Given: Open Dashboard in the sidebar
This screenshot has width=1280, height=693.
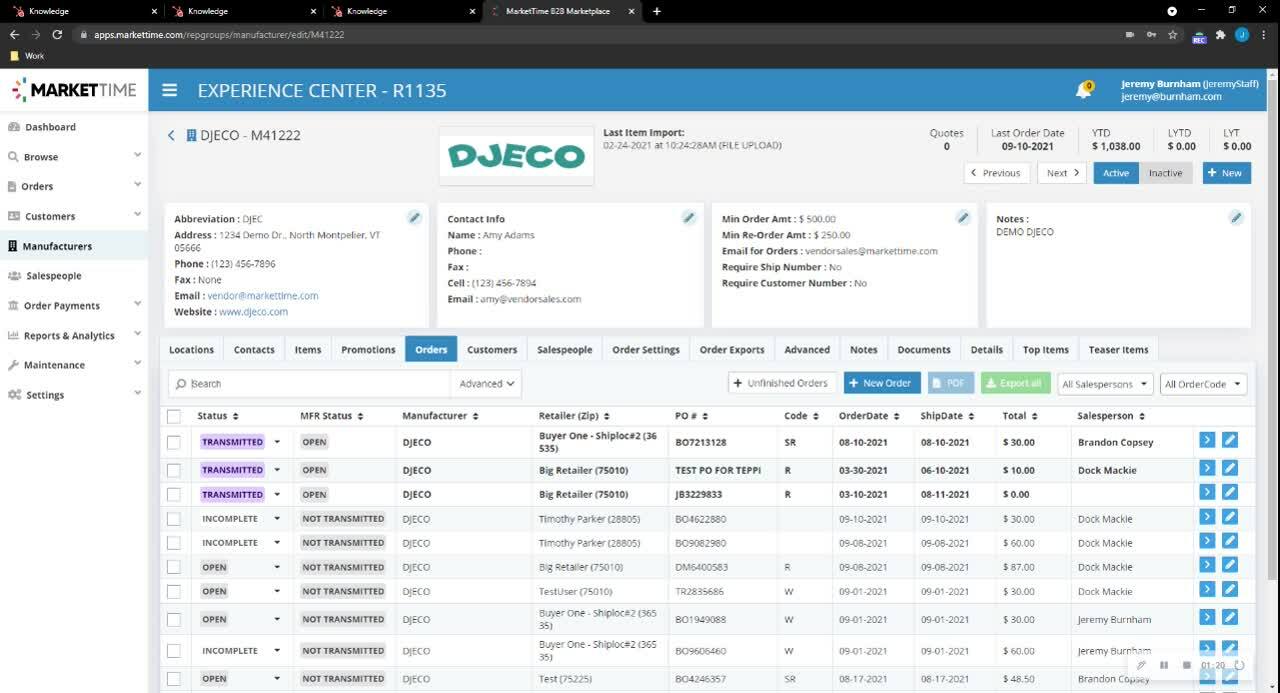Looking at the screenshot, I should [74, 127].
